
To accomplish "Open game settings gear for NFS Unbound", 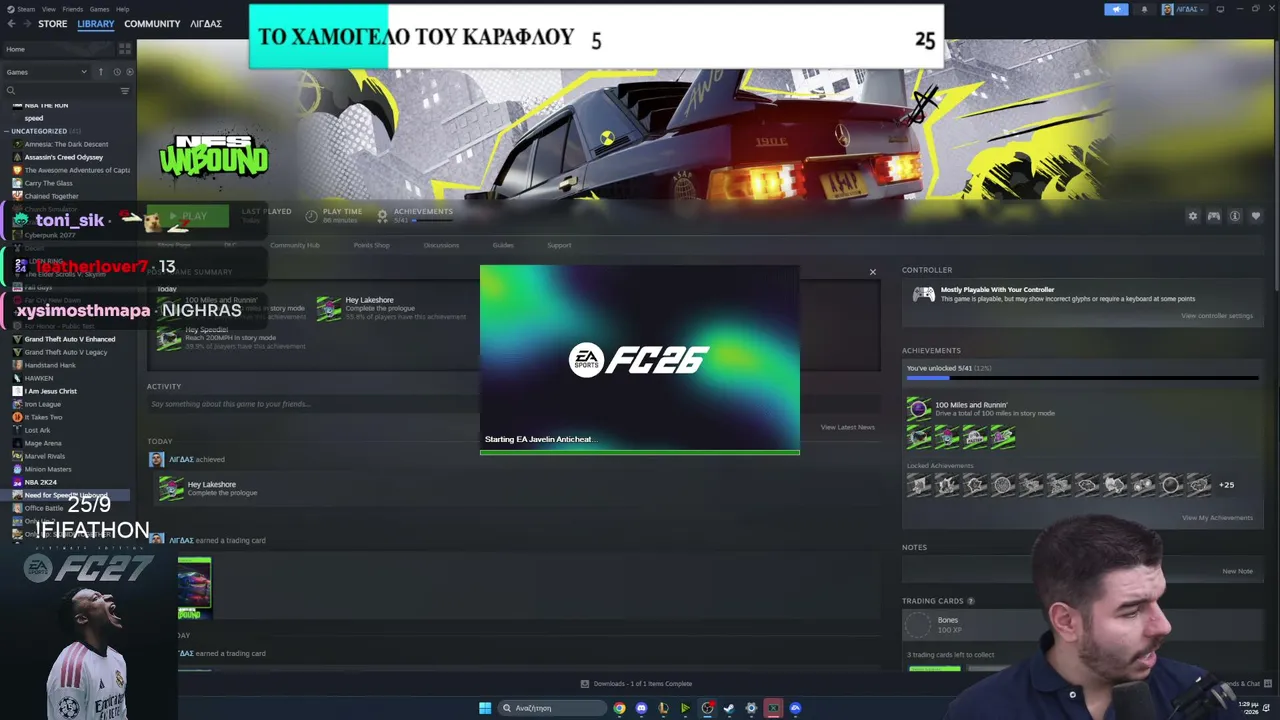I will (1192, 216).
